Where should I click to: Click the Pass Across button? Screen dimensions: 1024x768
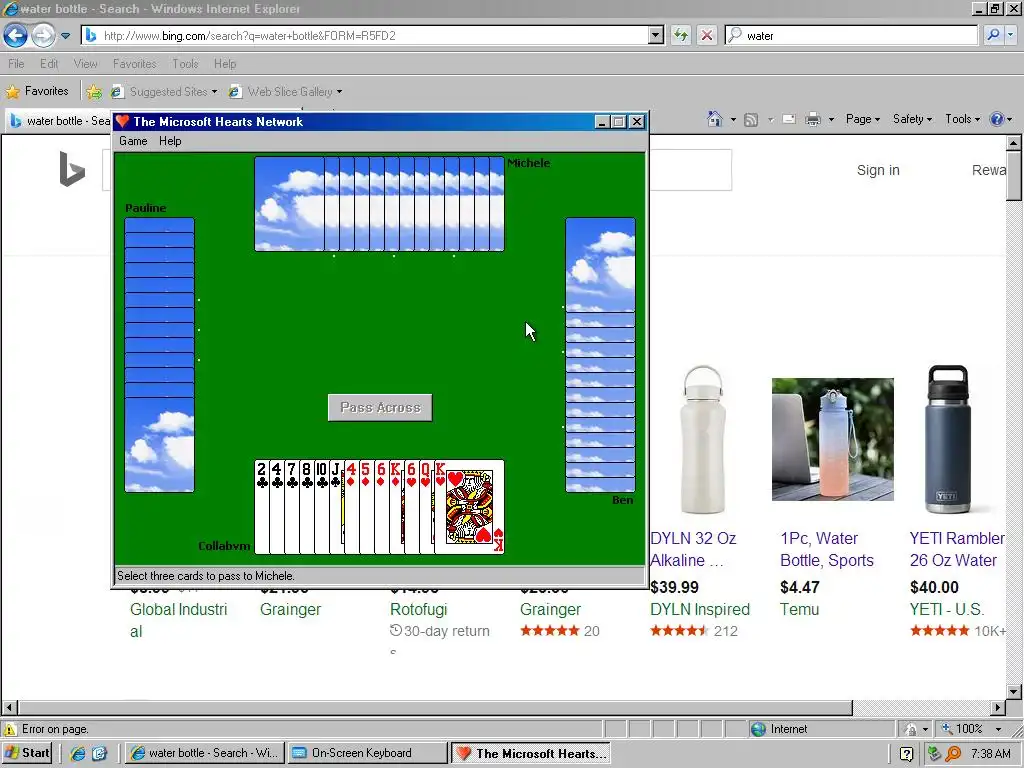tap(380, 408)
